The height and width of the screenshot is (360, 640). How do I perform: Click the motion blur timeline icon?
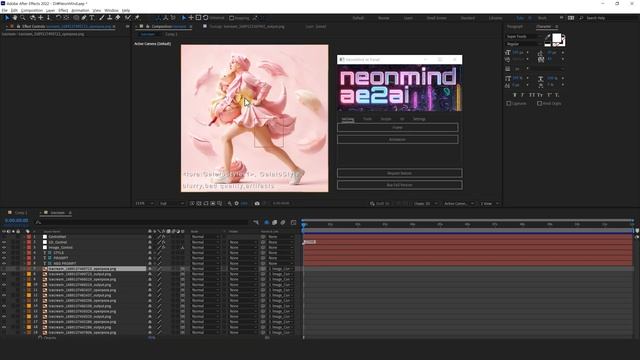pos(282,222)
